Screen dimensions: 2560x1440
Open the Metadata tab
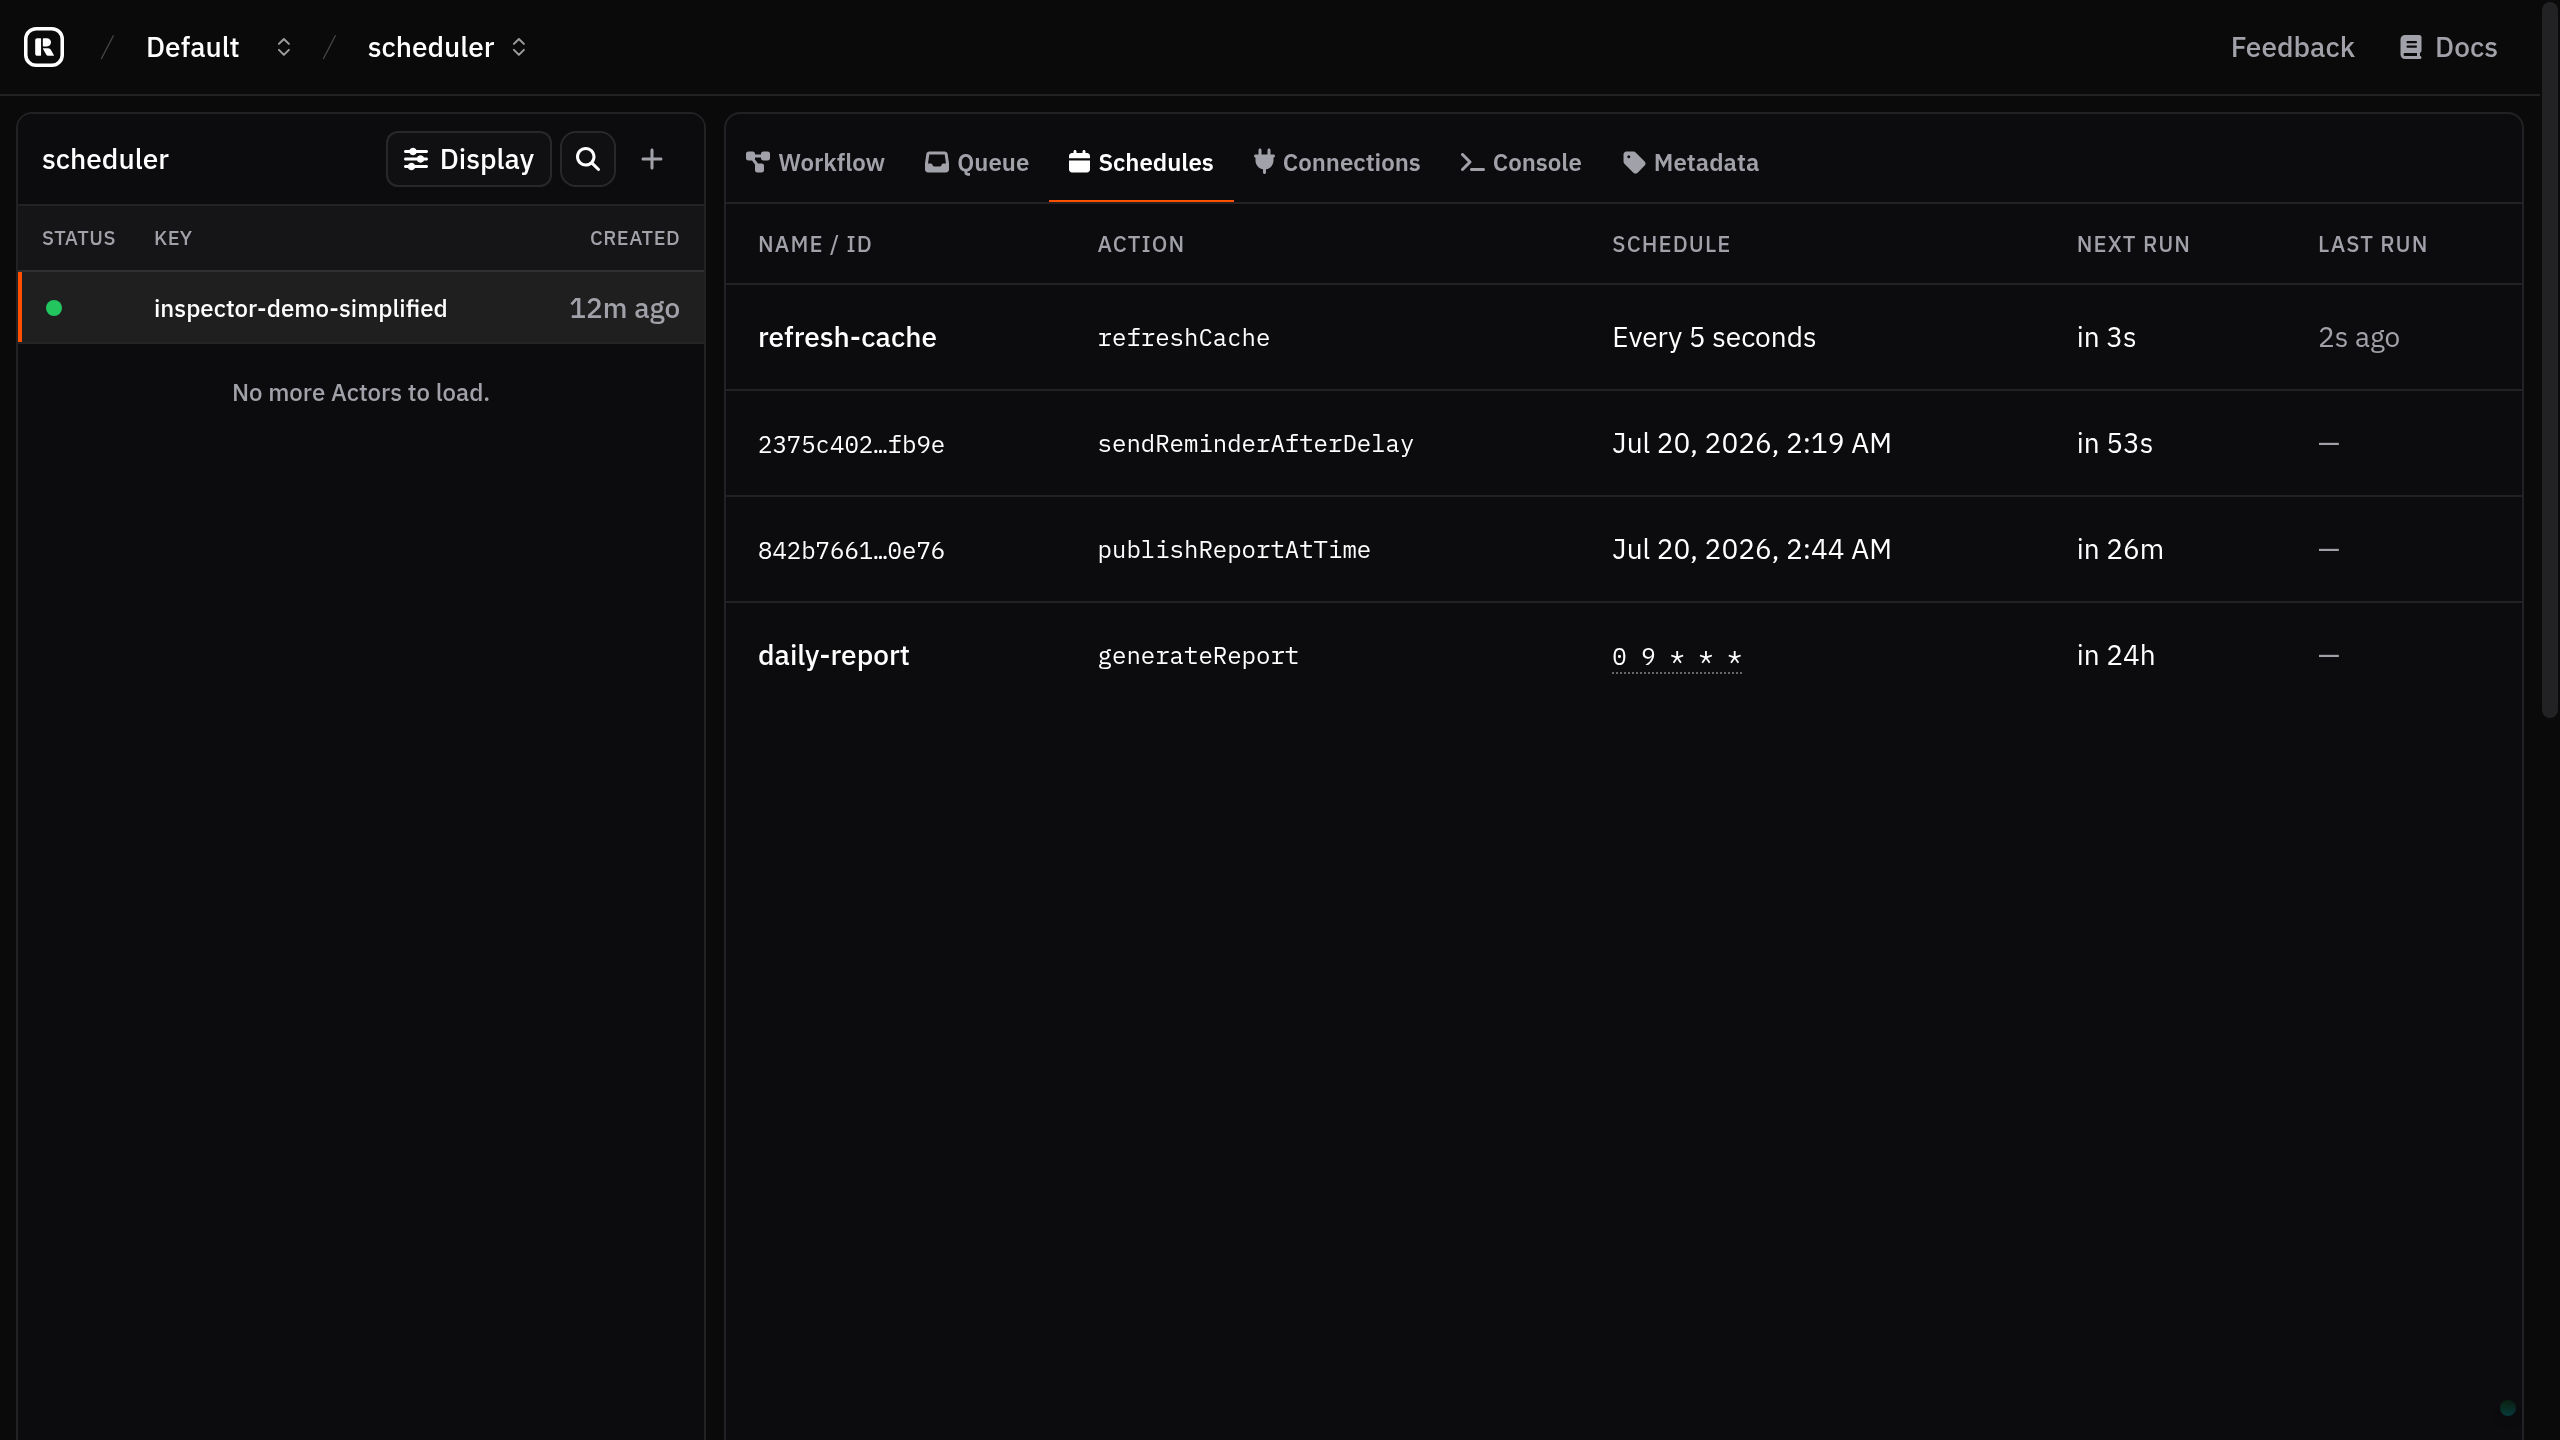1691,162
